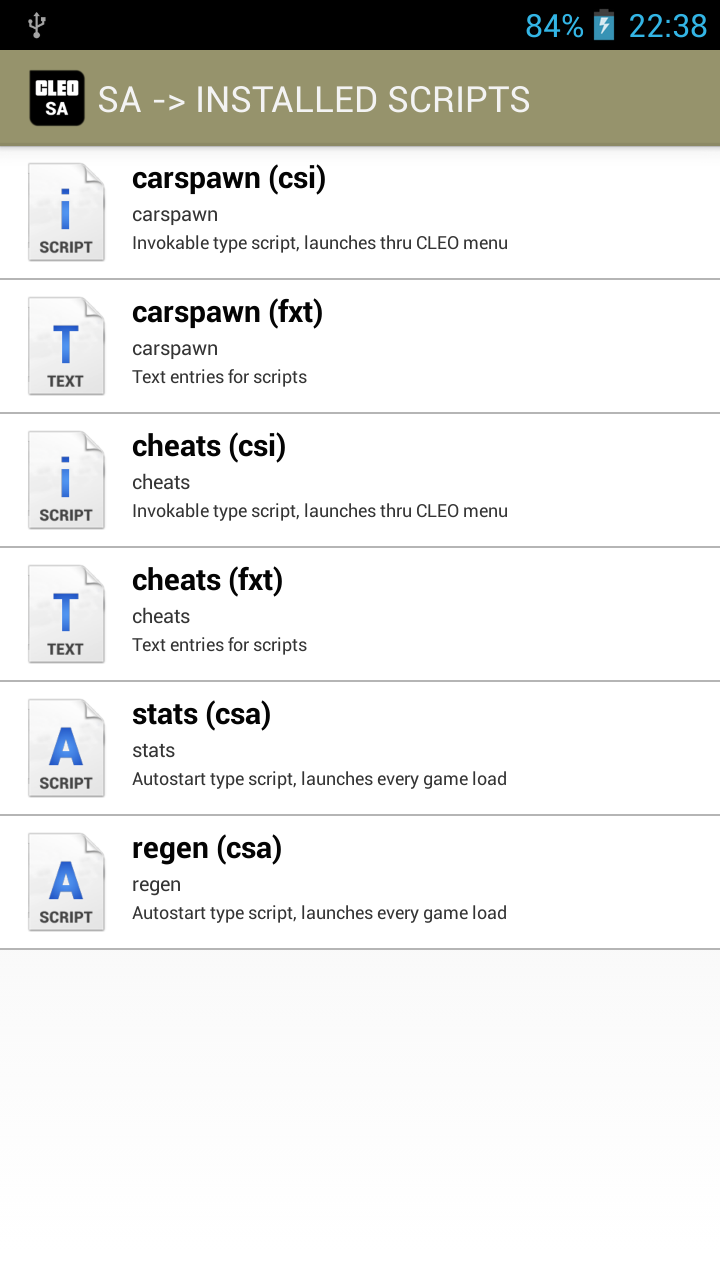Tap the regen (csa) autostart script icon
Screen dimensions: 720x1280
pos(66,882)
